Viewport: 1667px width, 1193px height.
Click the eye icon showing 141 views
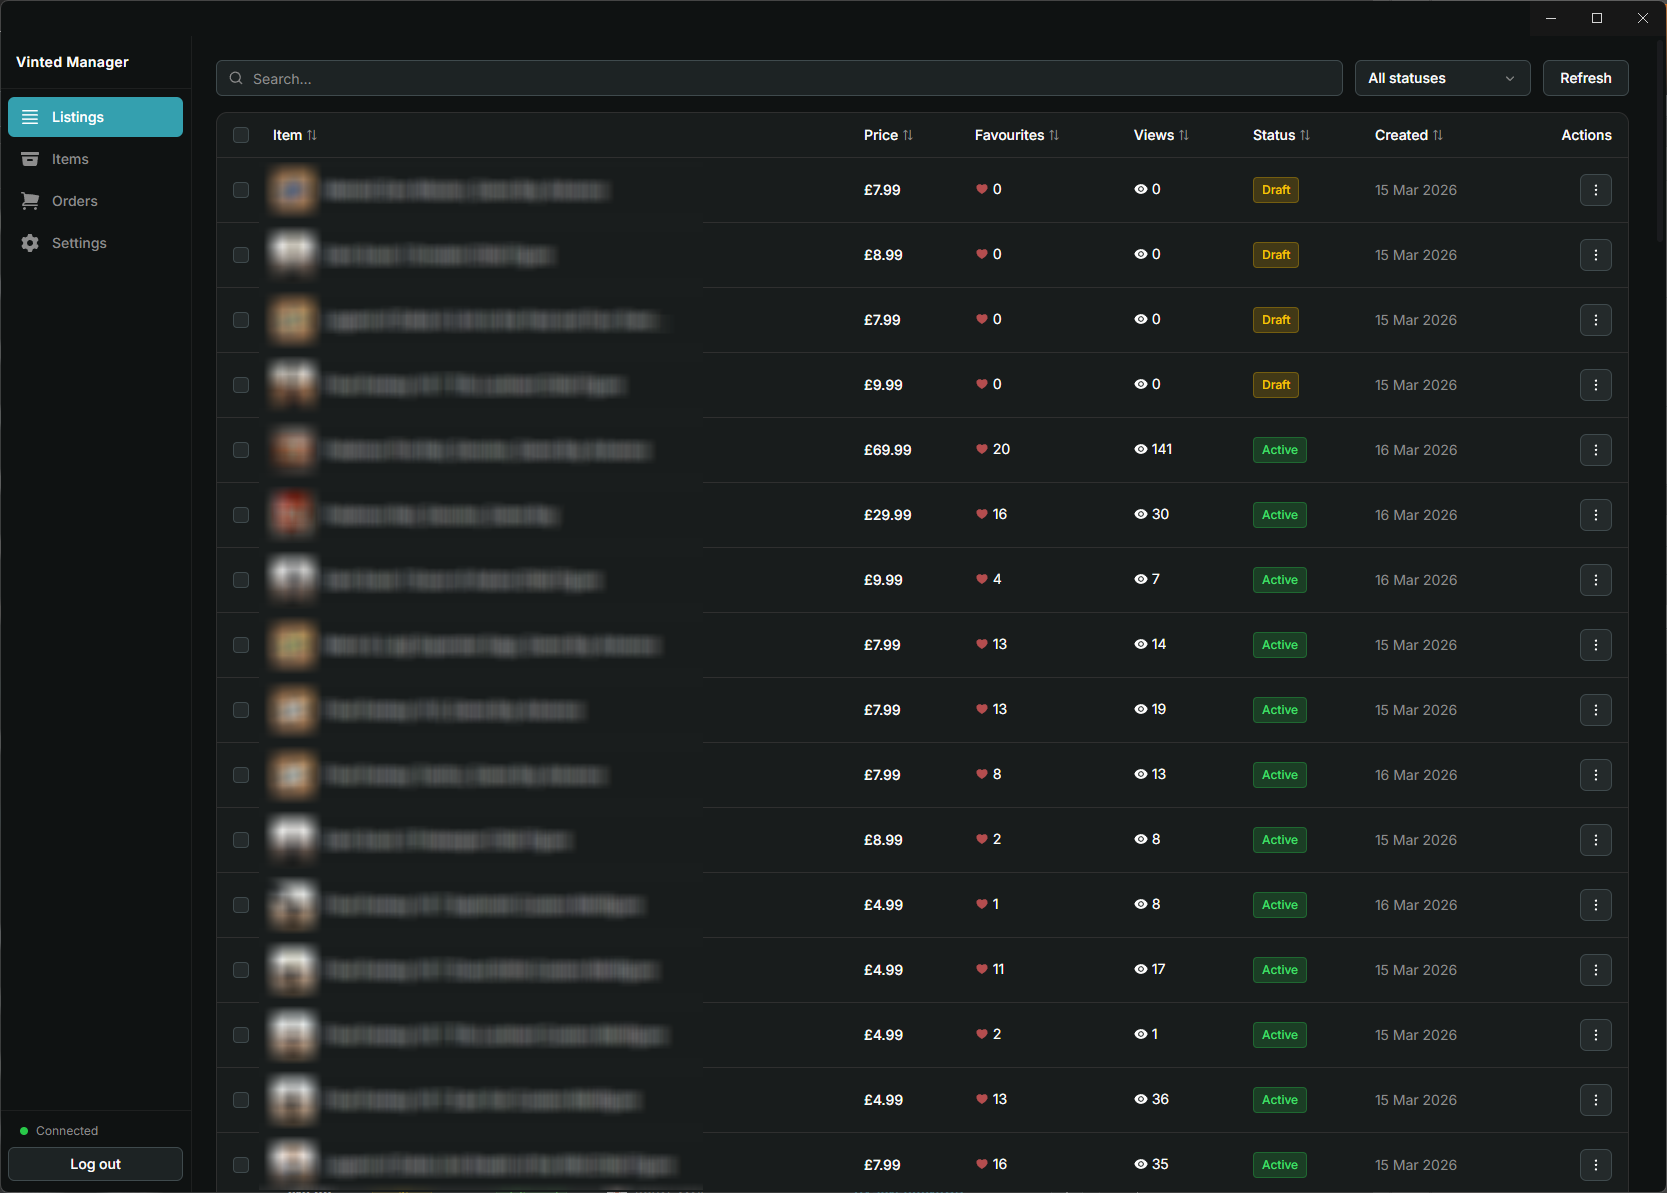click(1139, 449)
